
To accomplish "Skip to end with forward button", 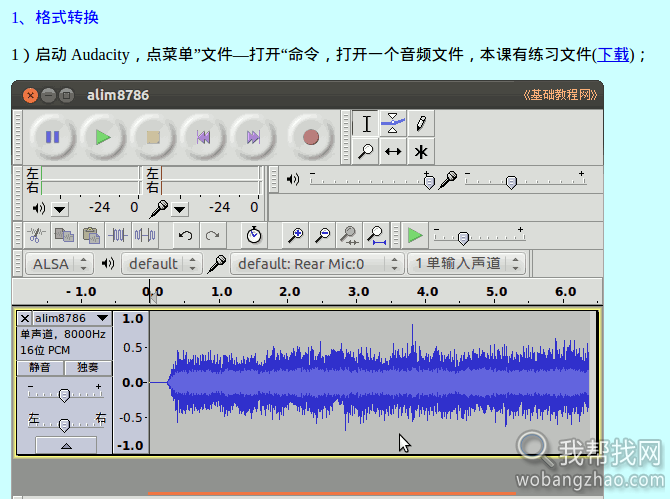I will coord(253,138).
